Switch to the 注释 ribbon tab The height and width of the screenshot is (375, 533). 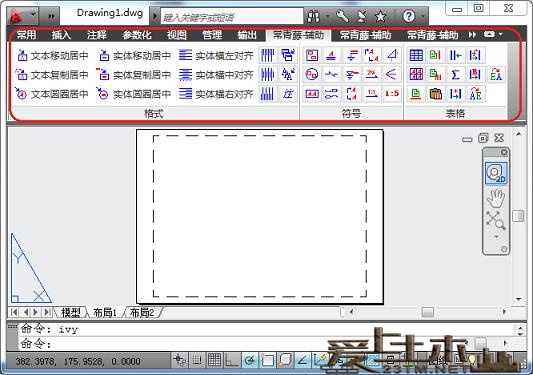coord(97,35)
